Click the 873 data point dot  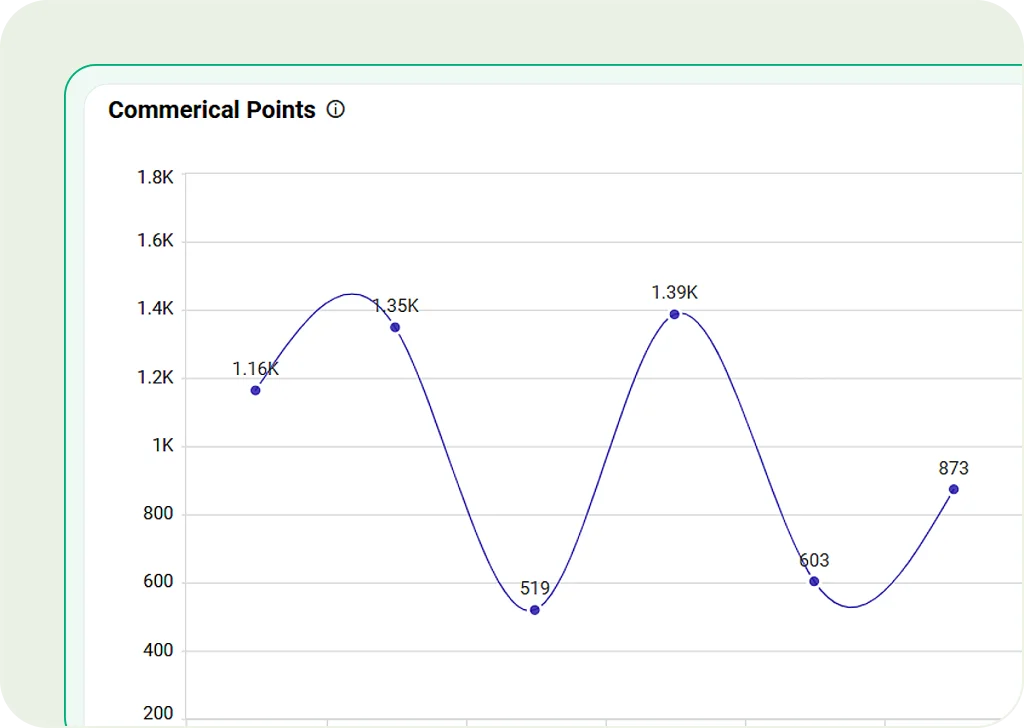pyautogui.click(x=954, y=489)
